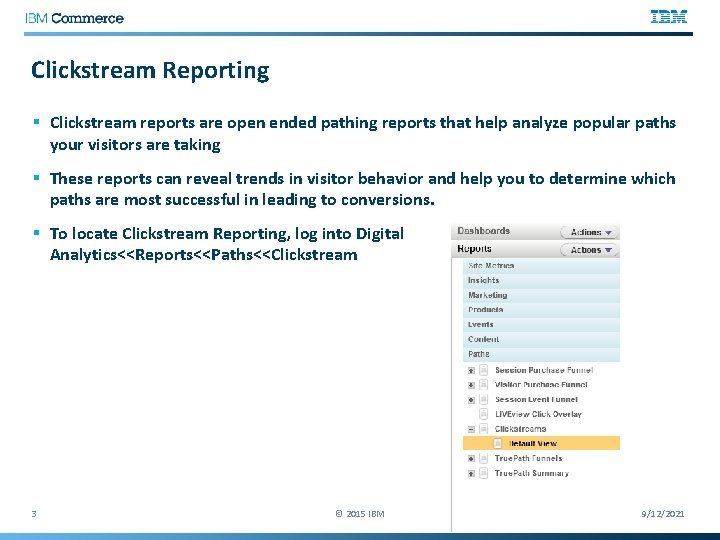Expand the Session Event Funnel node
This screenshot has width=720, height=540.
point(471,399)
